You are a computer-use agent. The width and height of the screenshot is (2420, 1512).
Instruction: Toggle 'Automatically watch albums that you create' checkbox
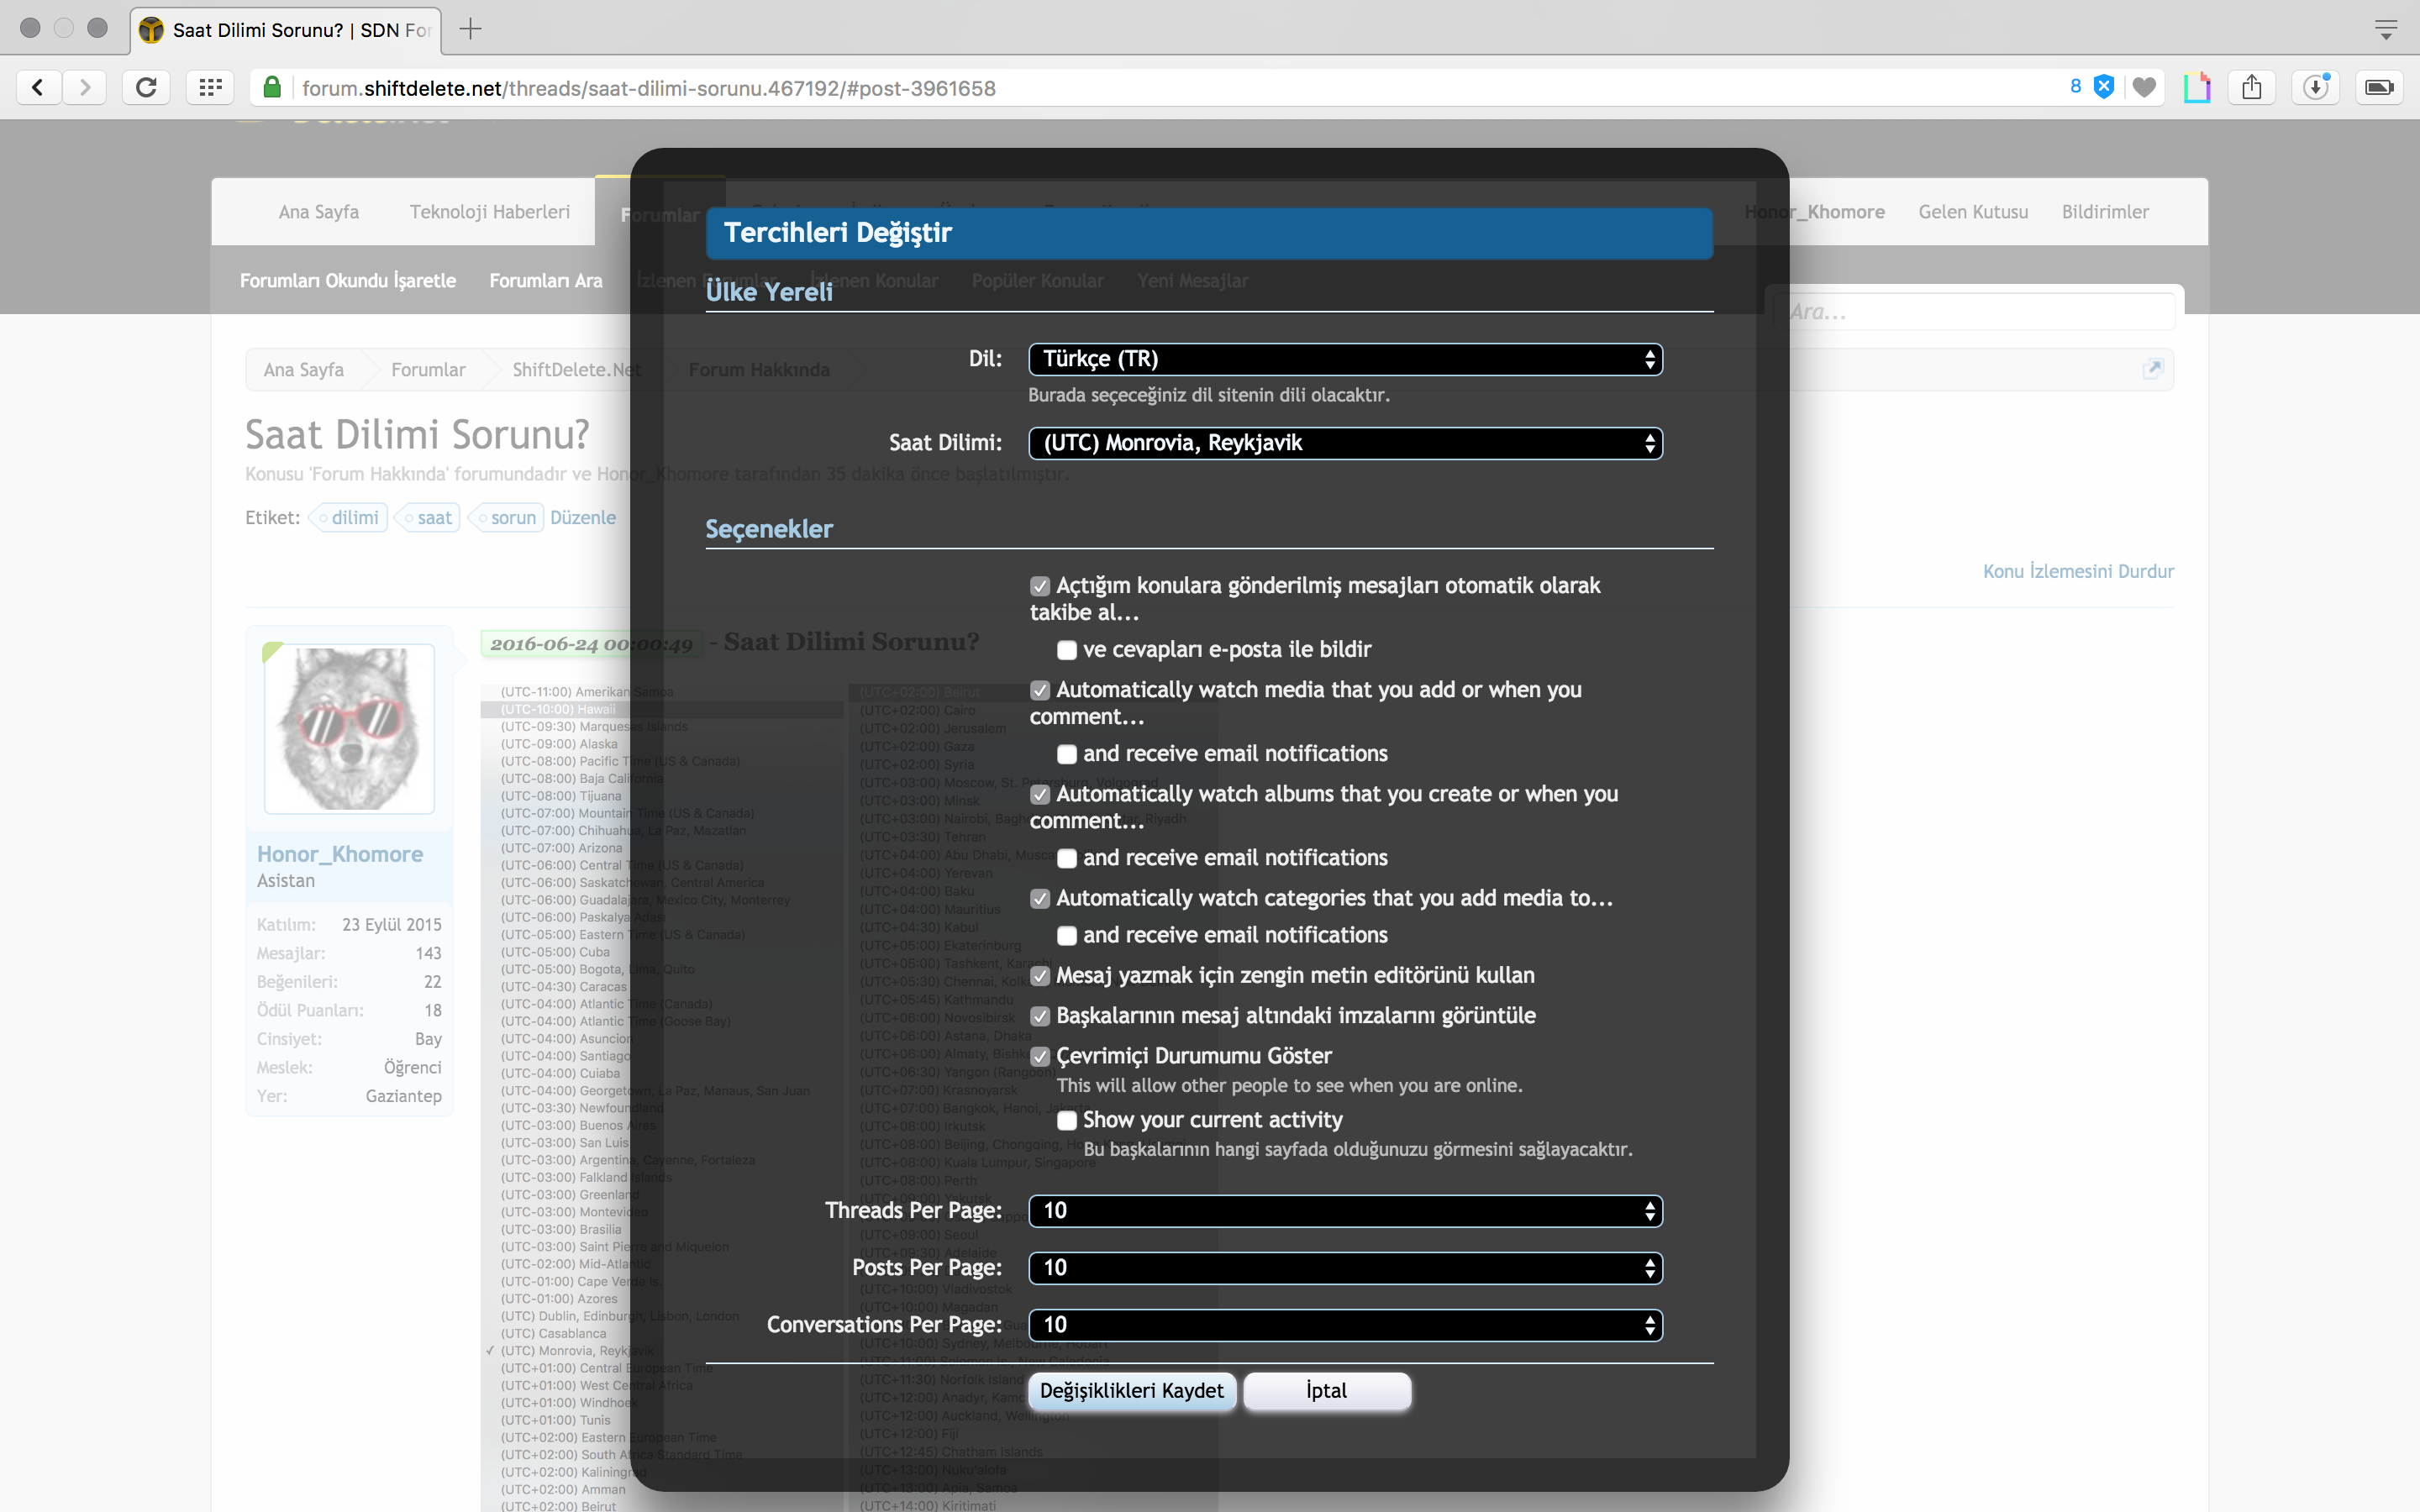(1040, 794)
